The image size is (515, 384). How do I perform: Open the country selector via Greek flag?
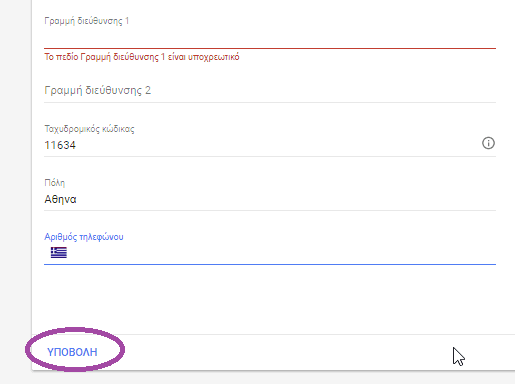pos(59,252)
